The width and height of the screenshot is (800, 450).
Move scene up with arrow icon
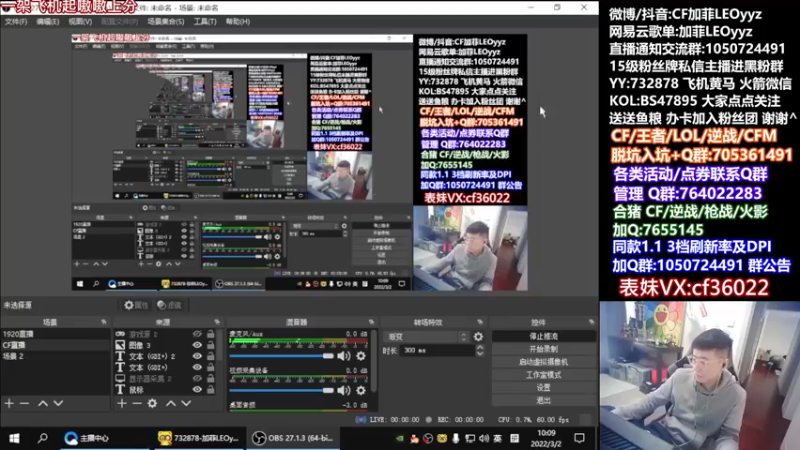click(43, 404)
